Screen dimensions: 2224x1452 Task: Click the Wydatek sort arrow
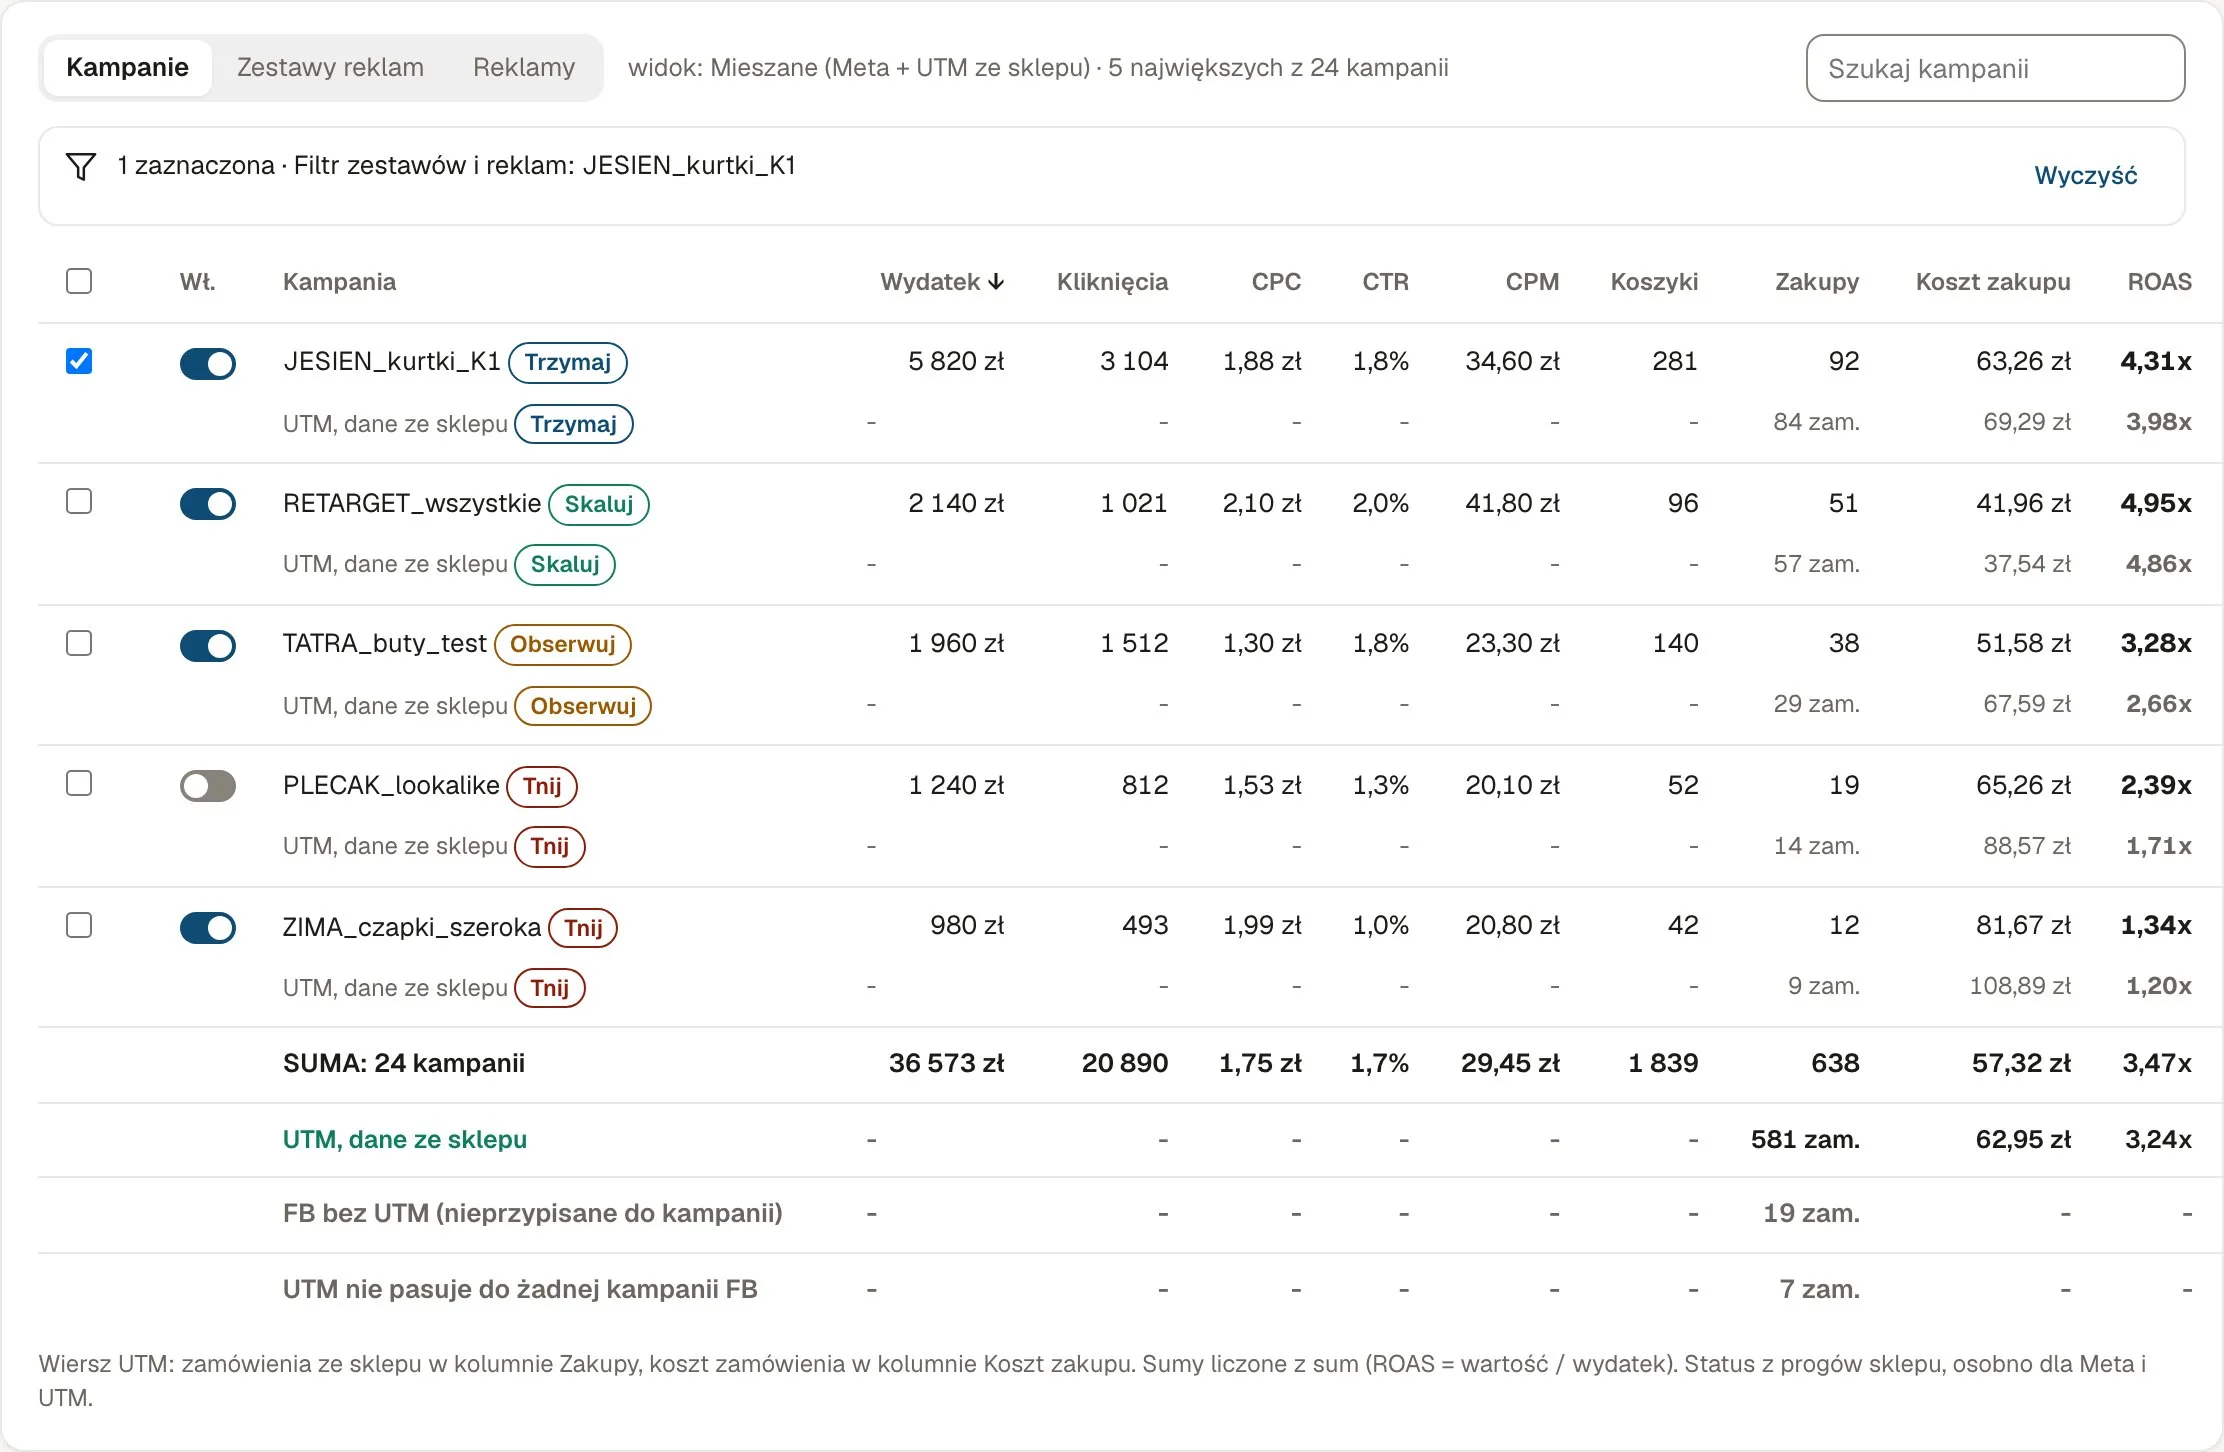[x=996, y=282]
